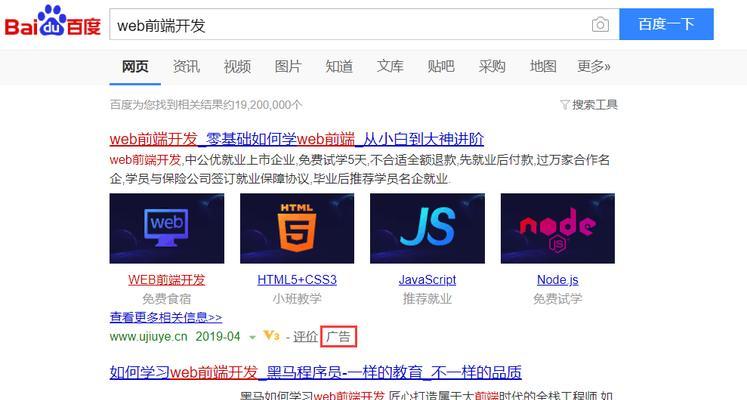The height and width of the screenshot is (400, 747).
Task: Click the HTML5 shield thumbnail
Action: (297, 228)
